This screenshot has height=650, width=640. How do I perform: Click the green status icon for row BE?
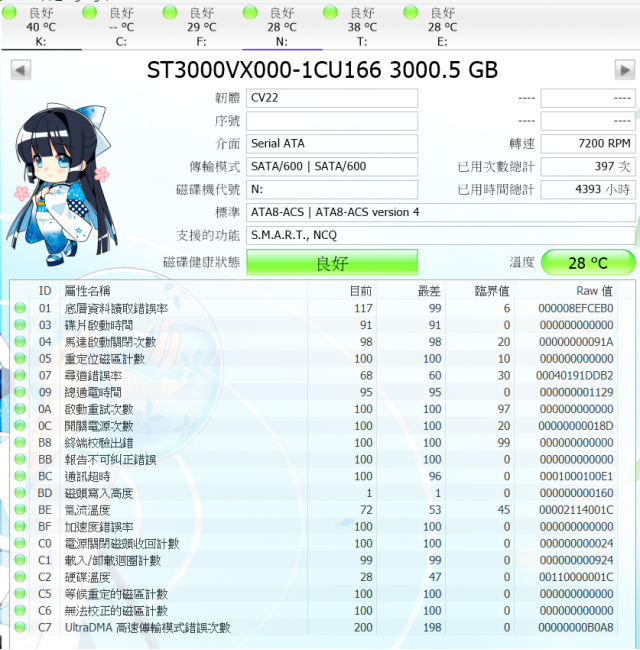[x=20, y=509]
